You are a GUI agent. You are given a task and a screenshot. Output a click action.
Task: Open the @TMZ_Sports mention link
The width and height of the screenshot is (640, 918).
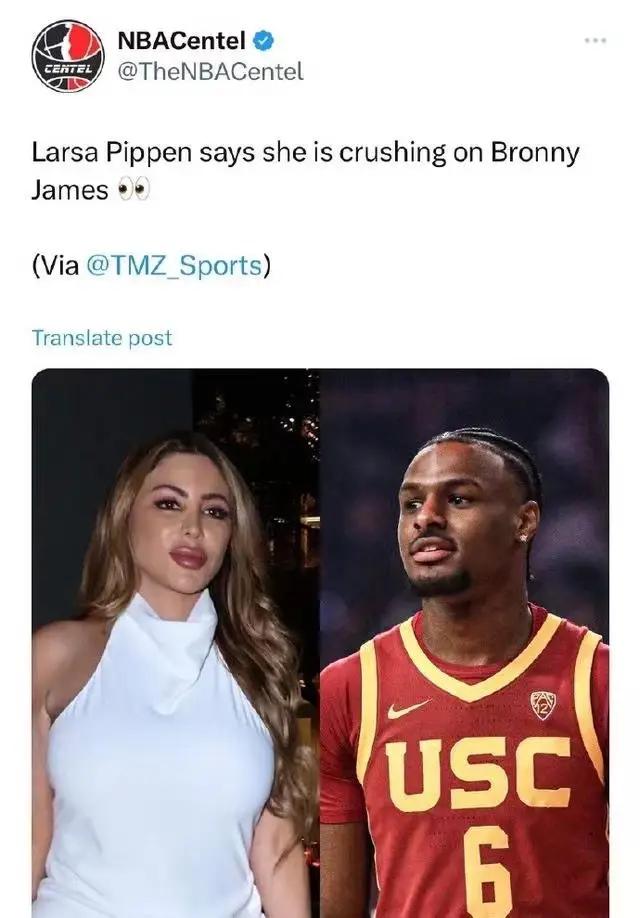(x=174, y=265)
